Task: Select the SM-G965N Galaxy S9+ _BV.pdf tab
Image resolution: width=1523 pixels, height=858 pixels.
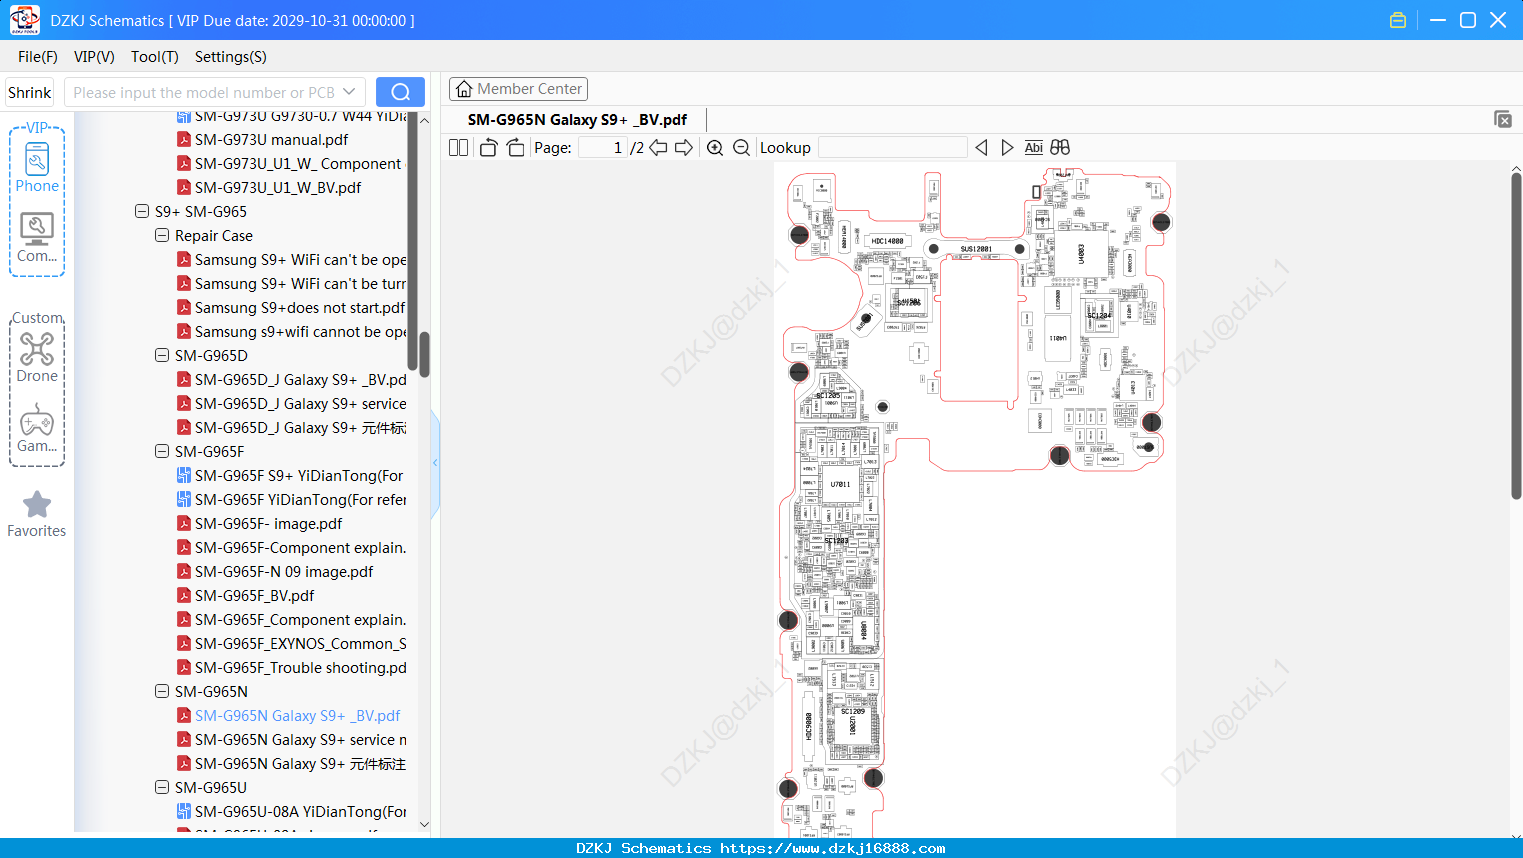Action: coord(577,120)
